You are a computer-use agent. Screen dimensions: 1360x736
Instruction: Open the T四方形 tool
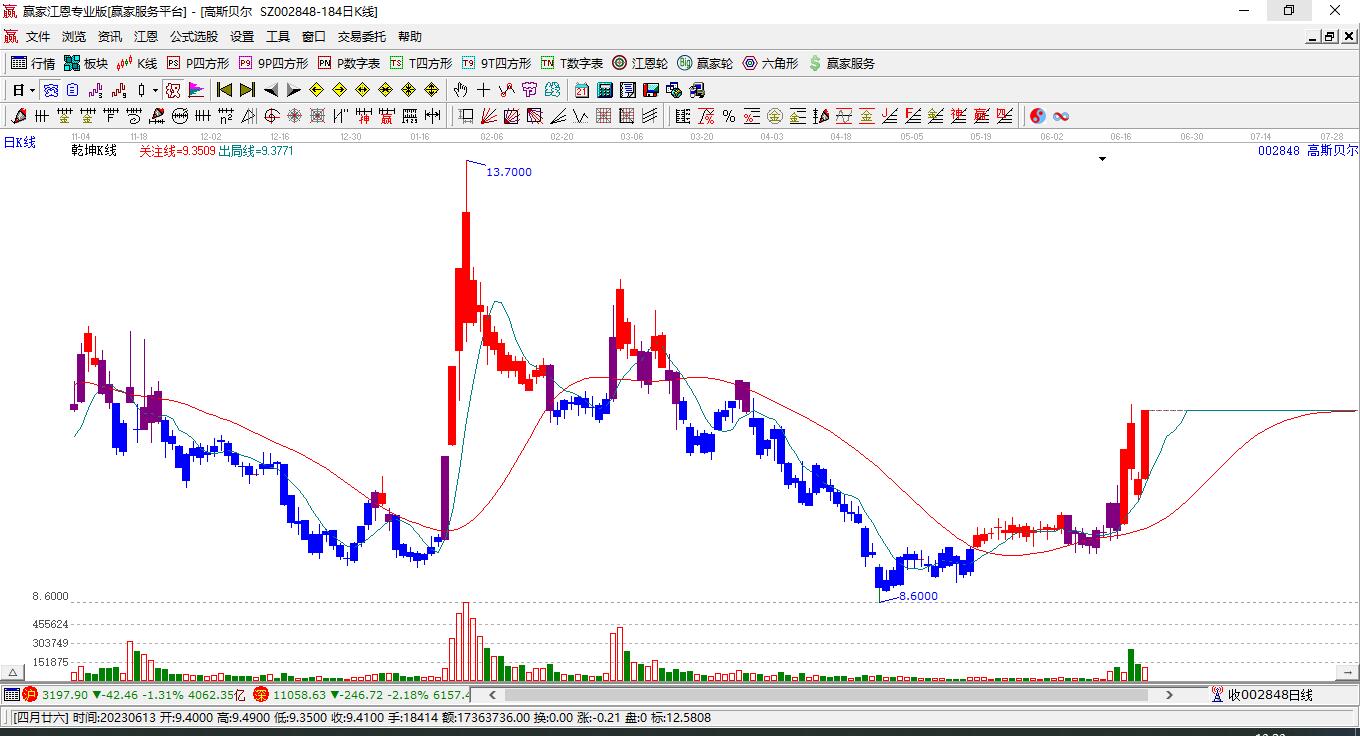421,63
